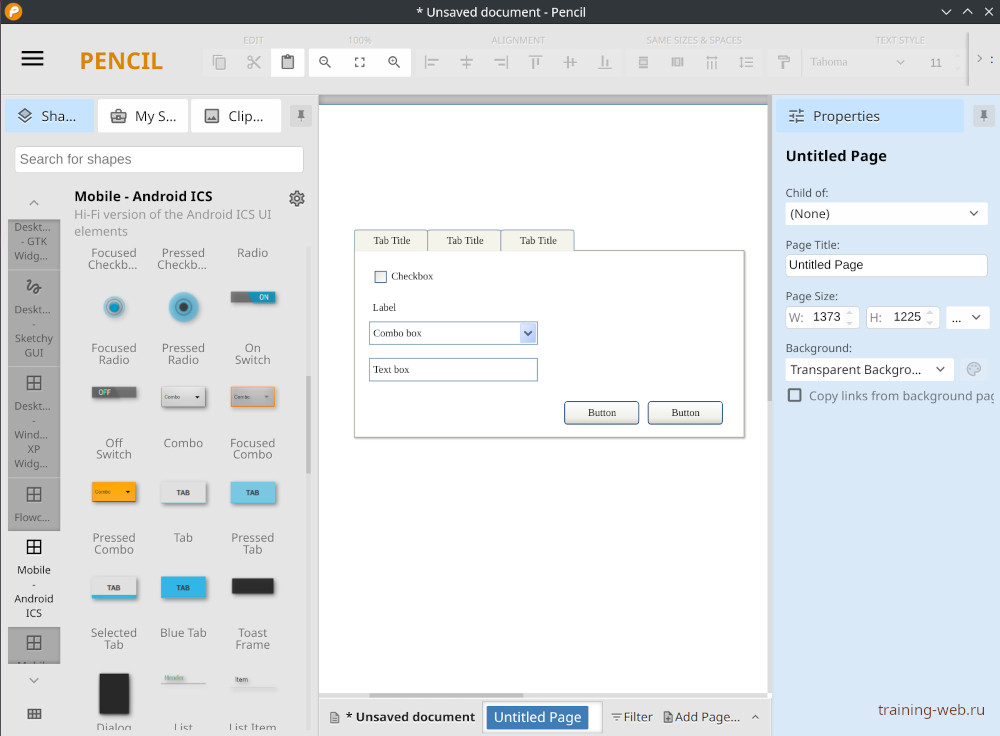Select the Toast Frame shape
The height and width of the screenshot is (736, 1000).
[x=253, y=586]
